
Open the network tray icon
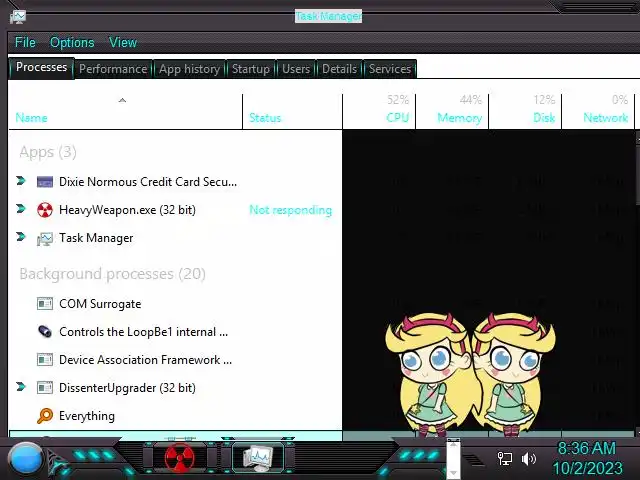(504, 459)
